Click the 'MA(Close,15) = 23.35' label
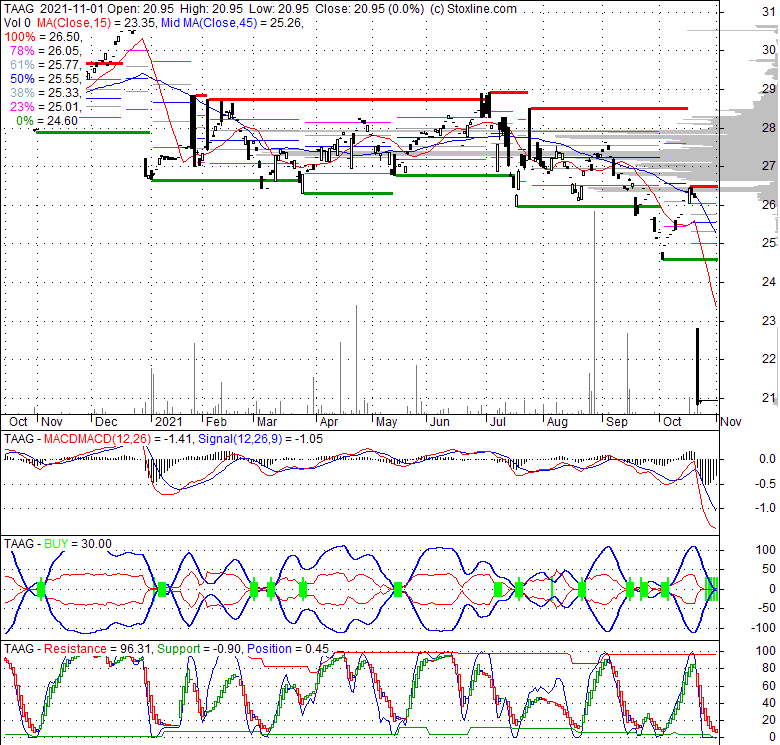Image resolution: width=780 pixels, height=745 pixels. pyautogui.click(x=95, y=23)
